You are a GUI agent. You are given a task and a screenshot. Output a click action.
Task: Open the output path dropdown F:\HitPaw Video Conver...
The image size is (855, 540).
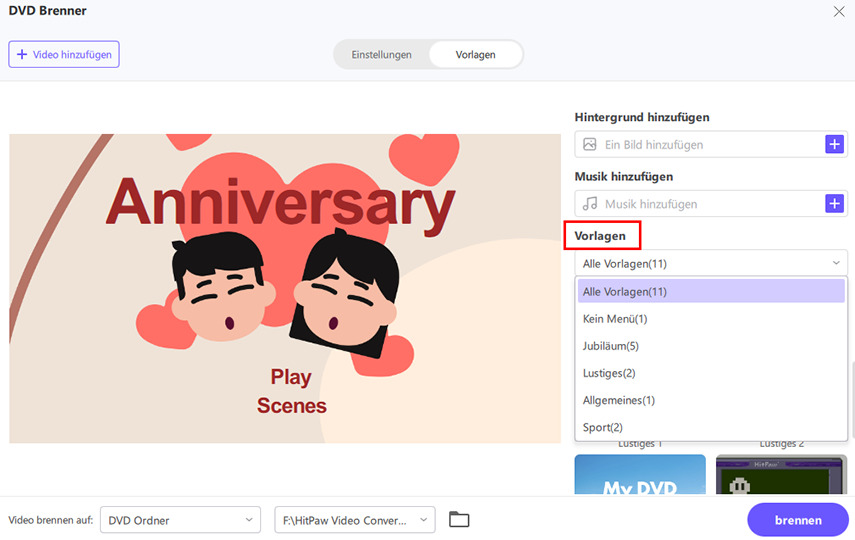pos(355,520)
